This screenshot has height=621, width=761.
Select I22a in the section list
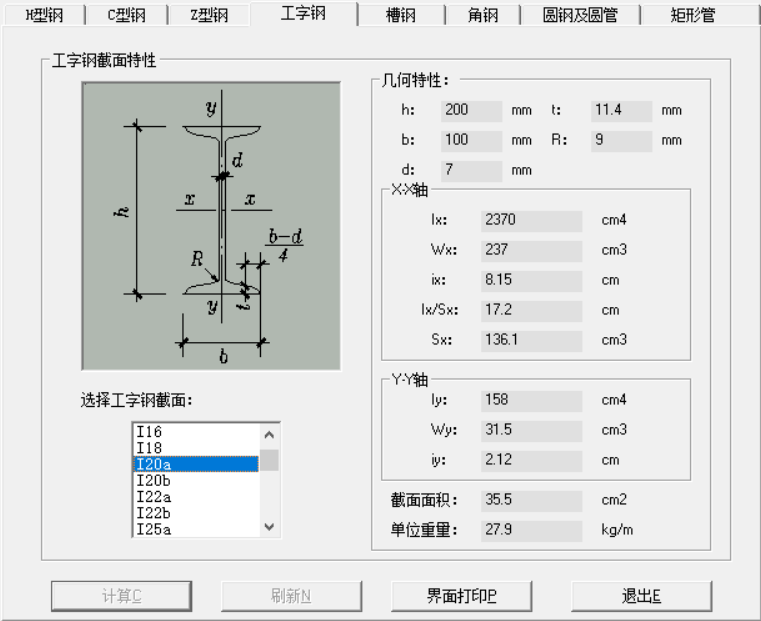pyautogui.click(x=196, y=496)
